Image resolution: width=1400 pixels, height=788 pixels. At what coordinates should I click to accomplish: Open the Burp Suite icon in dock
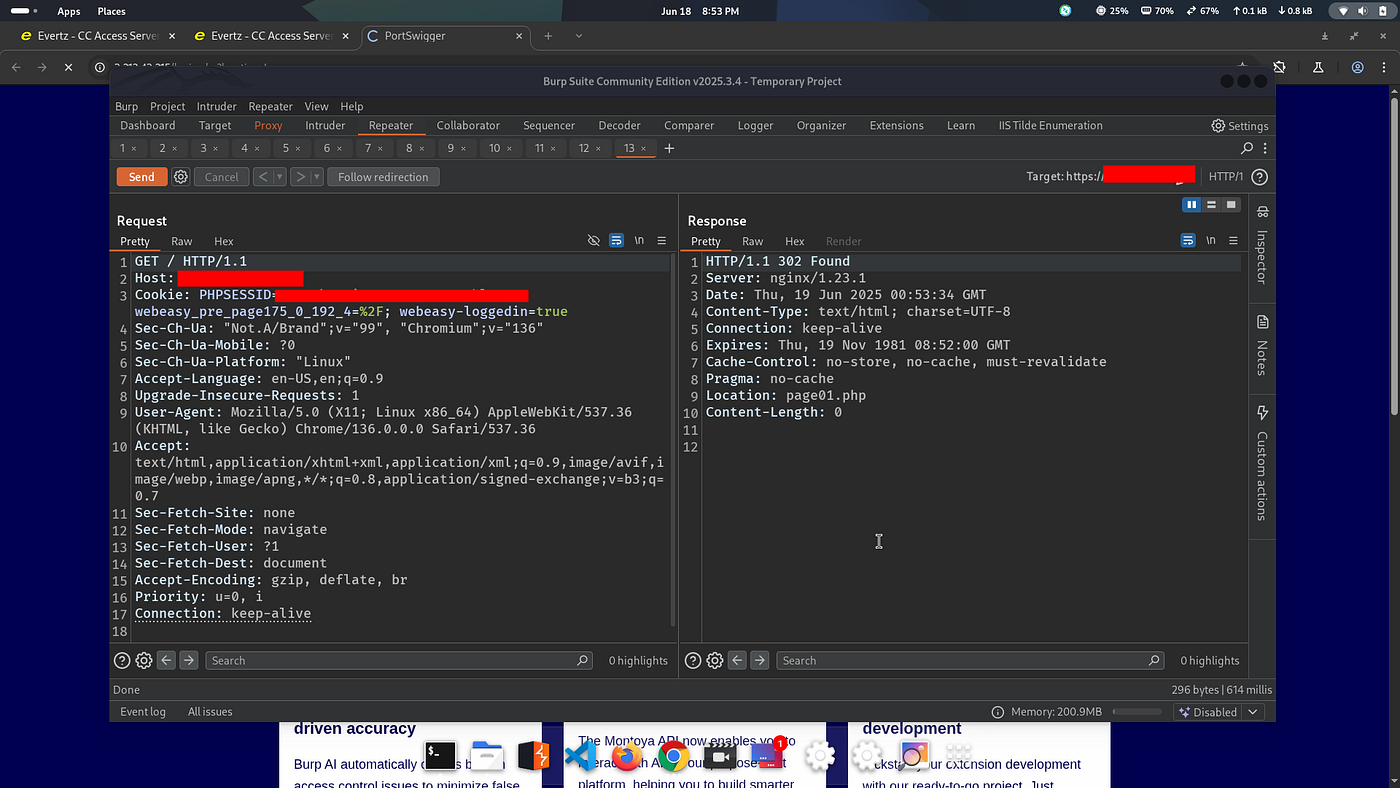(x=534, y=756)
